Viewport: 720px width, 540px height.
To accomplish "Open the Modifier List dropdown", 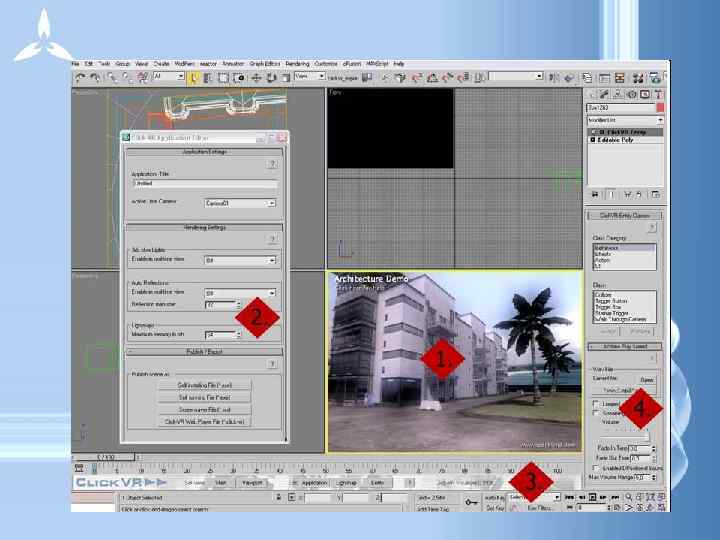I will [625, 120].
